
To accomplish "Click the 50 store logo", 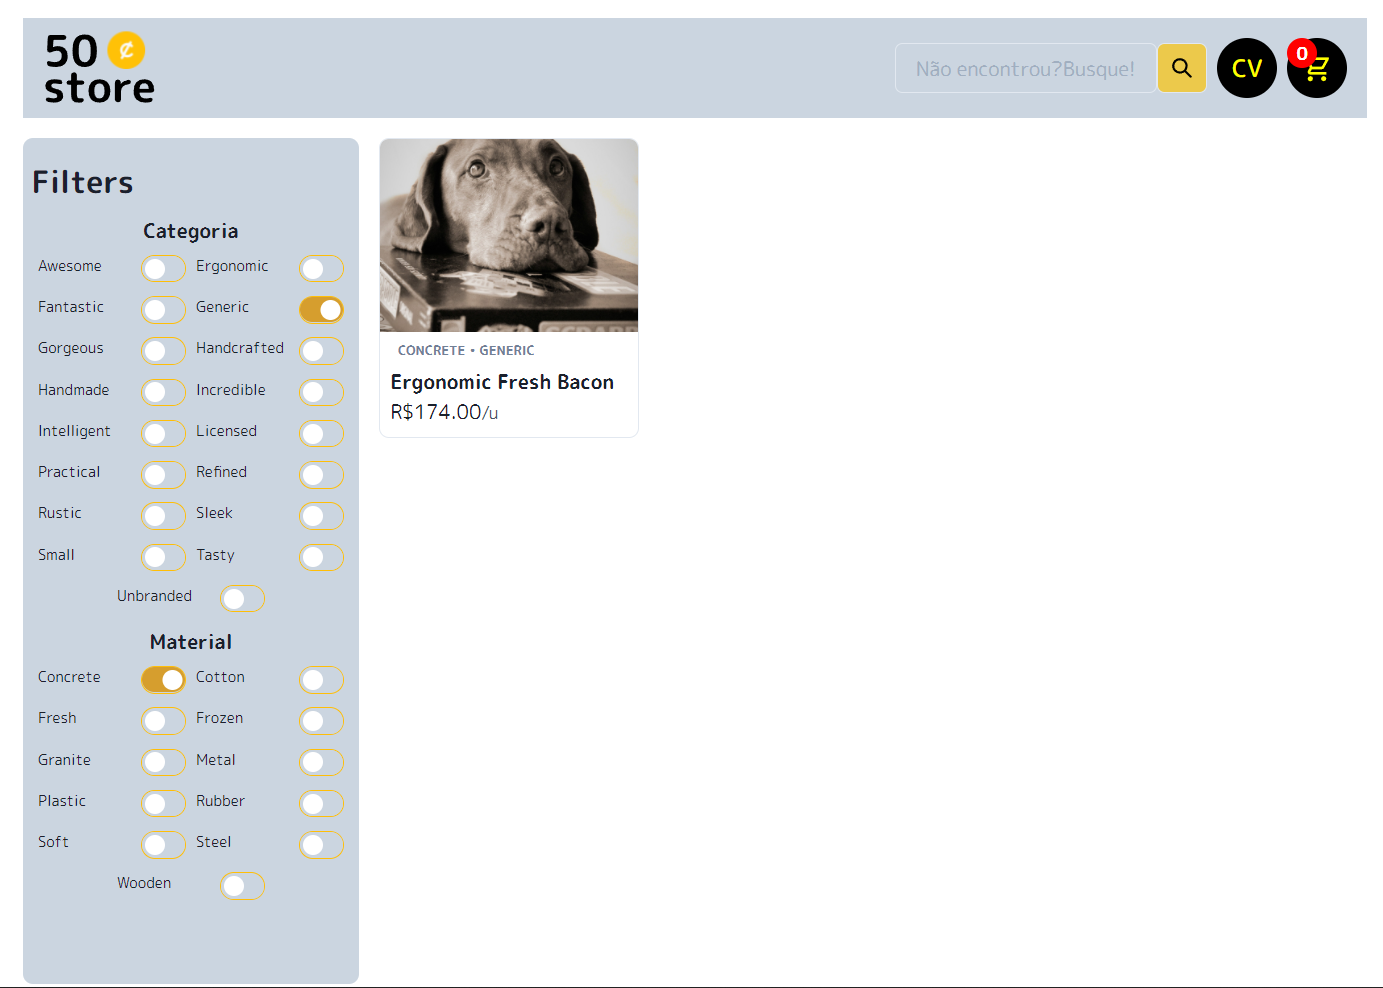I will pos(97,67).
